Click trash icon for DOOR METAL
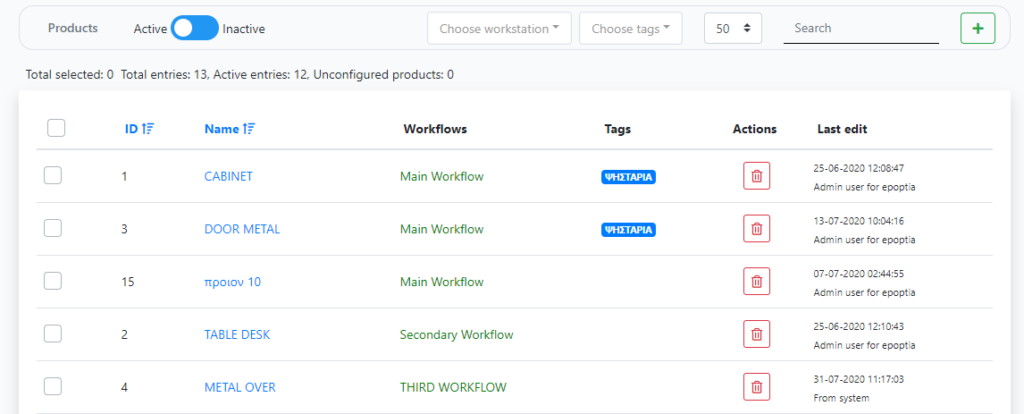Screen dimensions: 1024x414 (x=756, y=229)
